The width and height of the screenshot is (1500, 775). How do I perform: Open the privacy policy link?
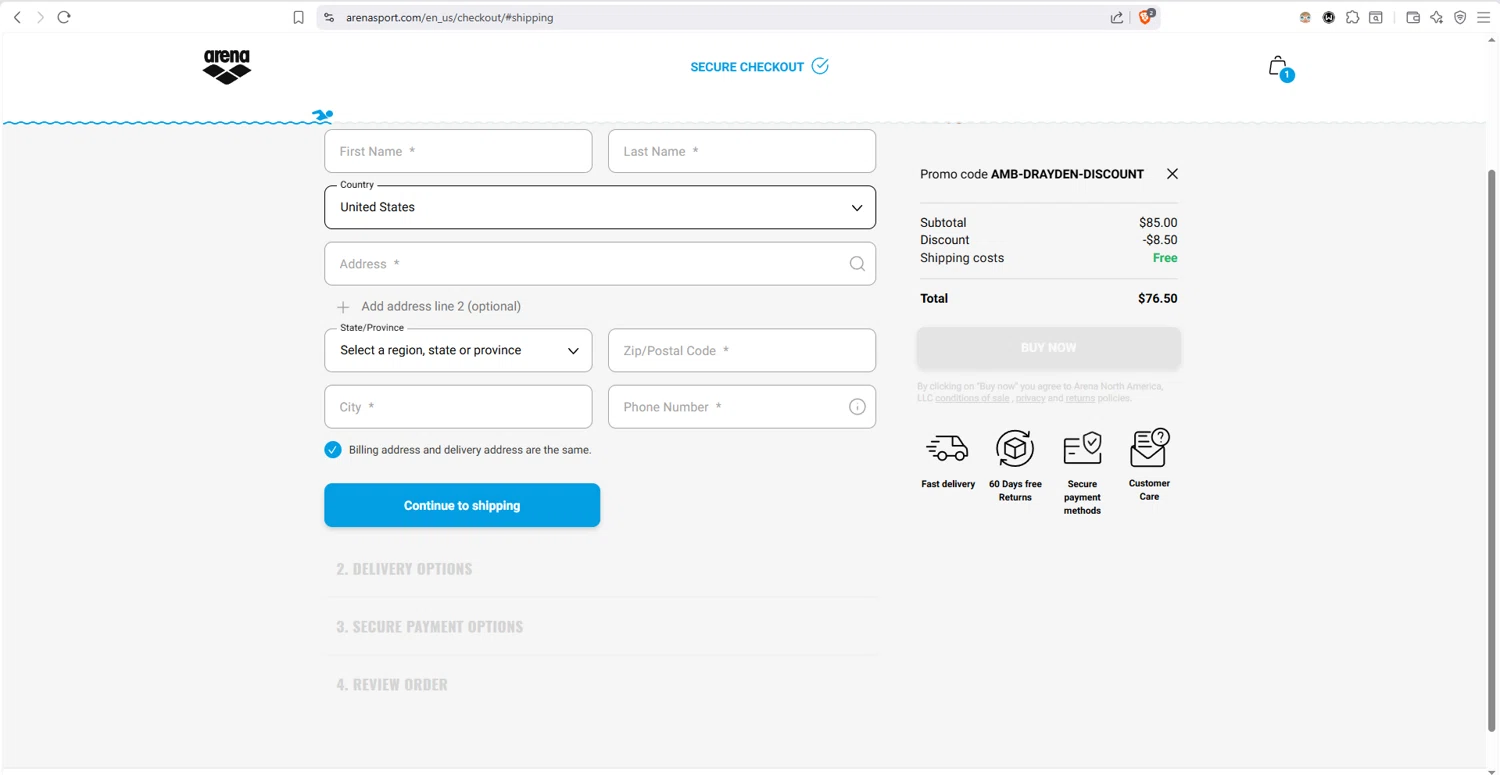coord(1030,398)
